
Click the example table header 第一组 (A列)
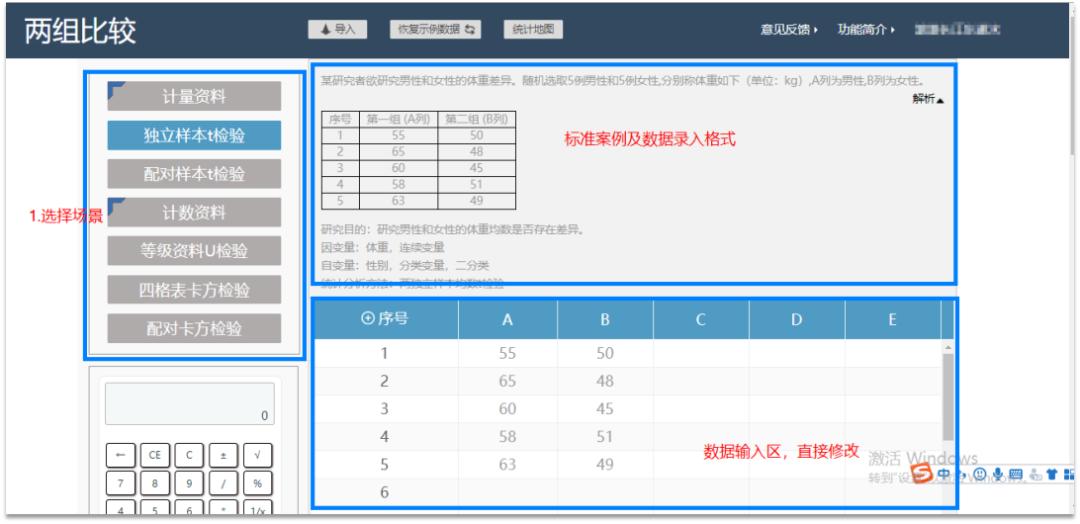coord(398,119)
